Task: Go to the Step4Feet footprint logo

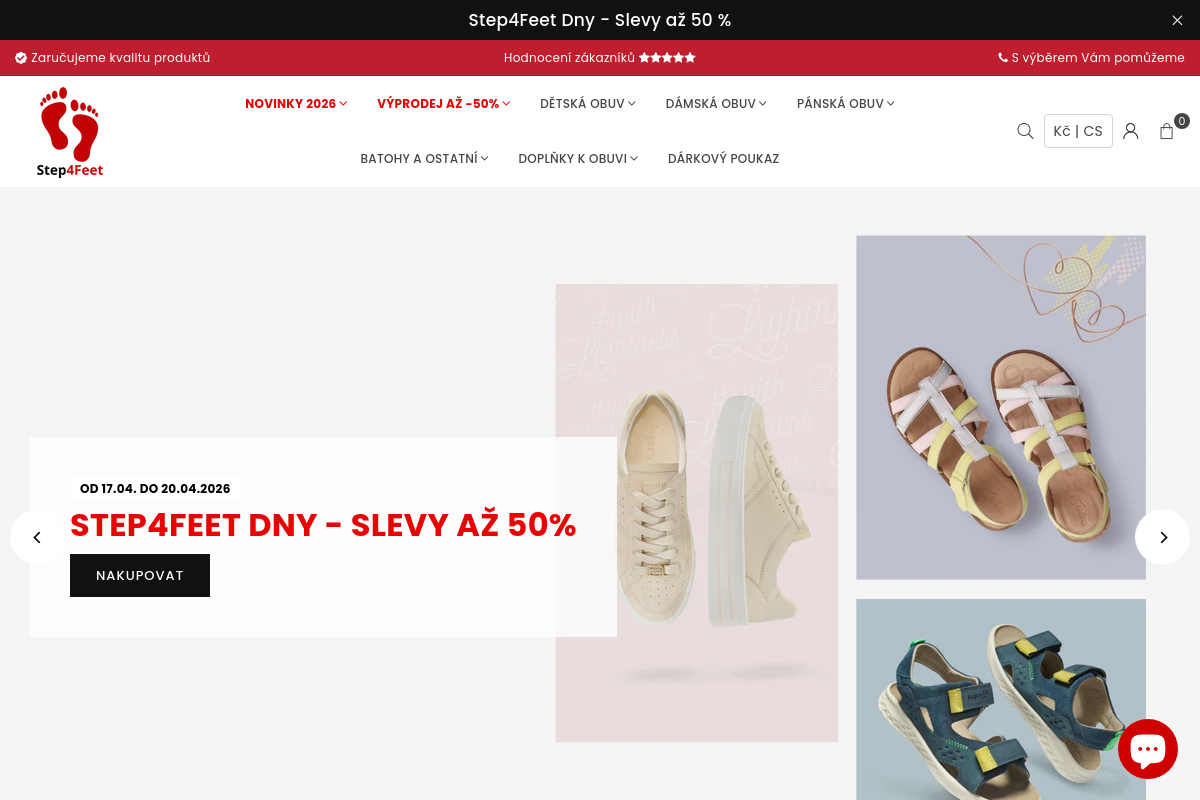Action: tap(70, 132)
